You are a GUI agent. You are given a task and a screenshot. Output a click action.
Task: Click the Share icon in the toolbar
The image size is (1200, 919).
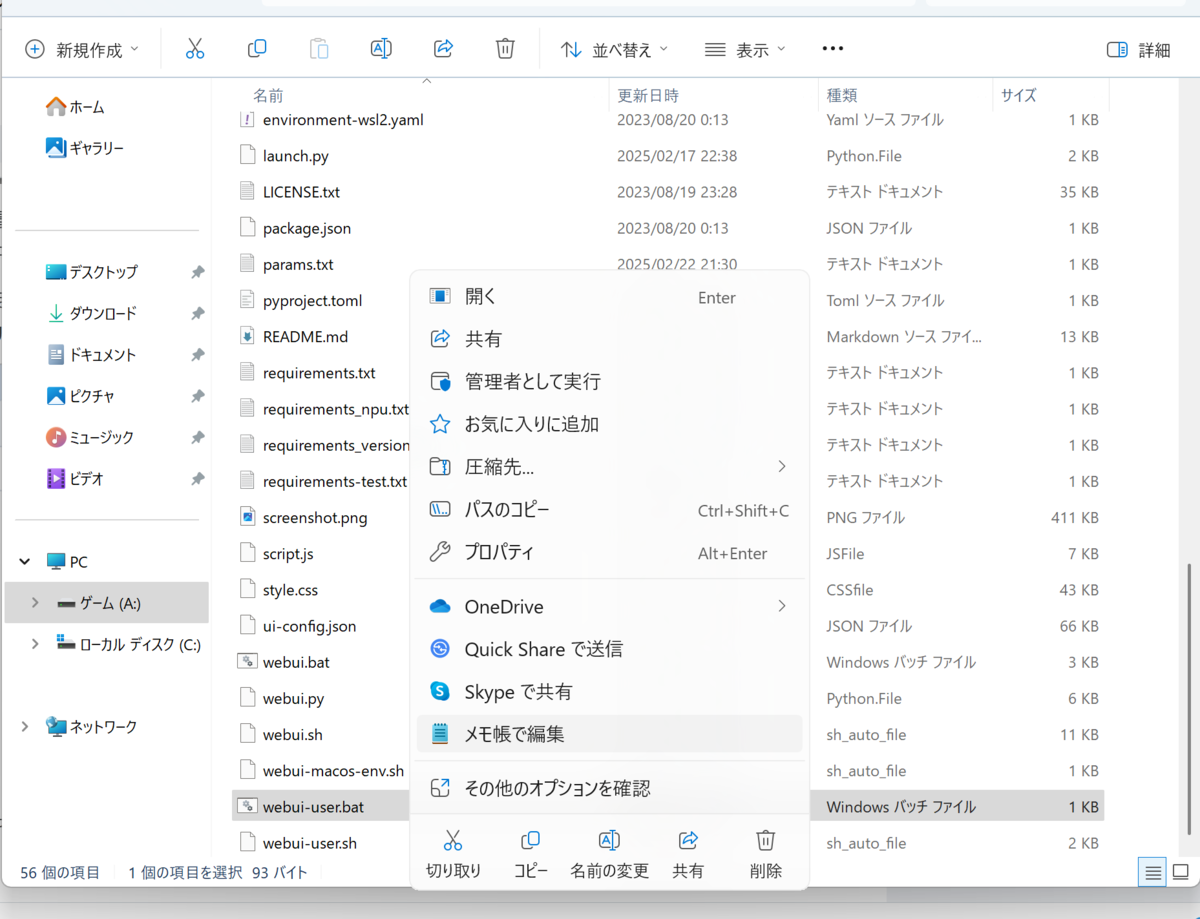point(443,47)
